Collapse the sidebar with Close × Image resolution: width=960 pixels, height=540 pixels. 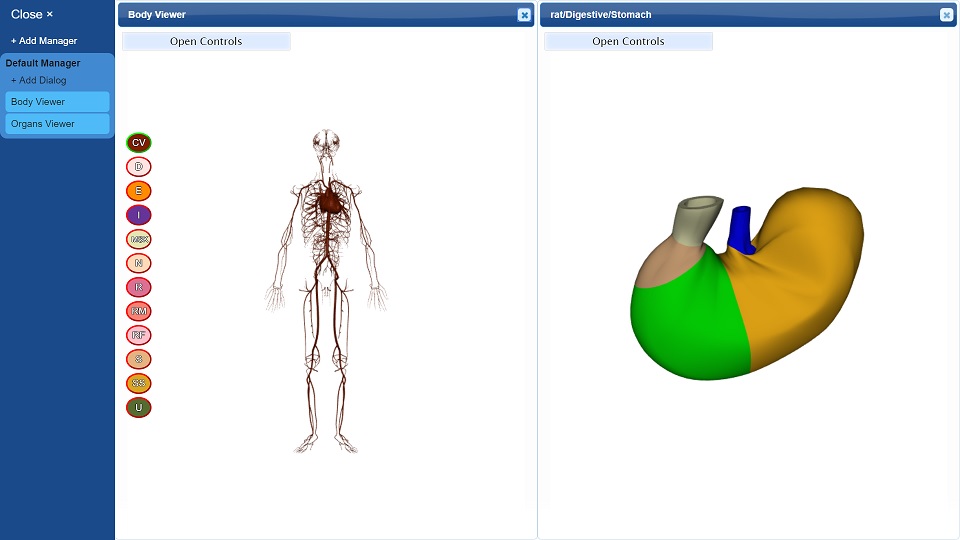(32, 14)
